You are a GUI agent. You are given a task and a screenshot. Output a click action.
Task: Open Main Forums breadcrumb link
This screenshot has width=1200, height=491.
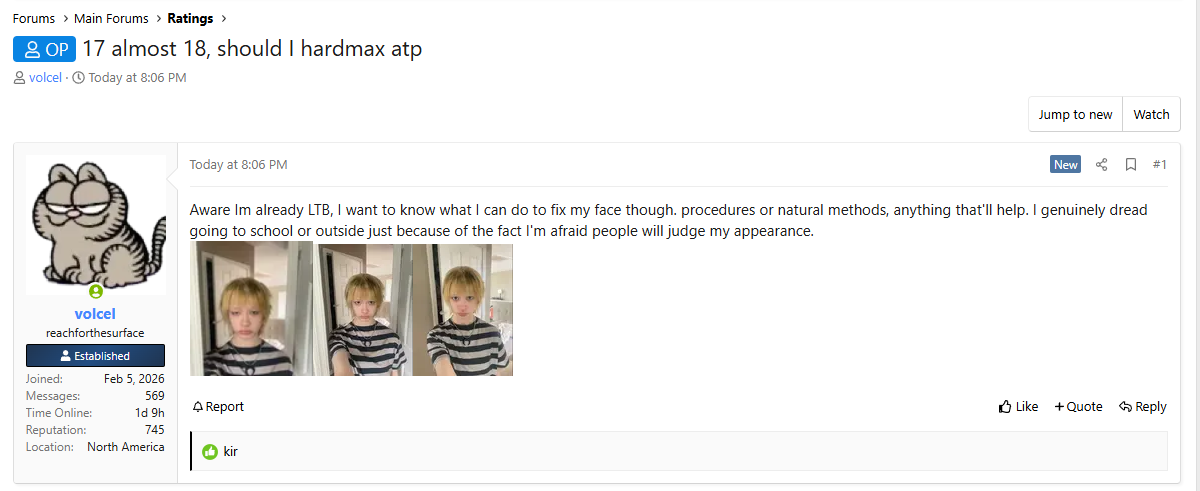(x=111, y=18)
